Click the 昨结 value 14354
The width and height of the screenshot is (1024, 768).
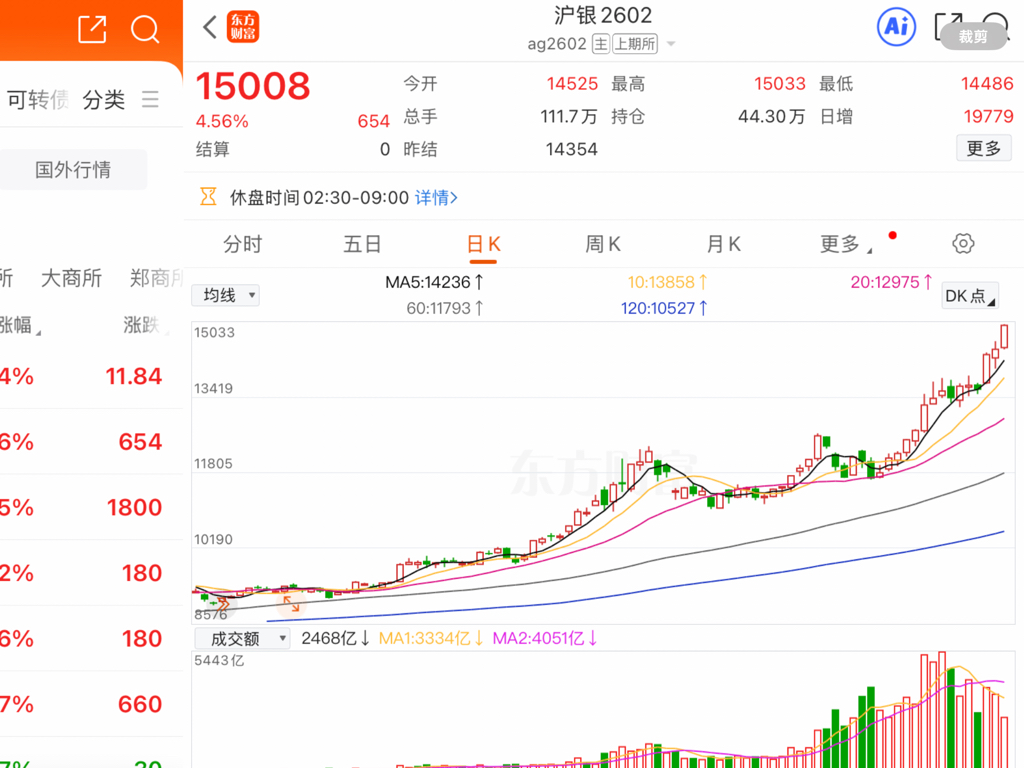[571, 150]
